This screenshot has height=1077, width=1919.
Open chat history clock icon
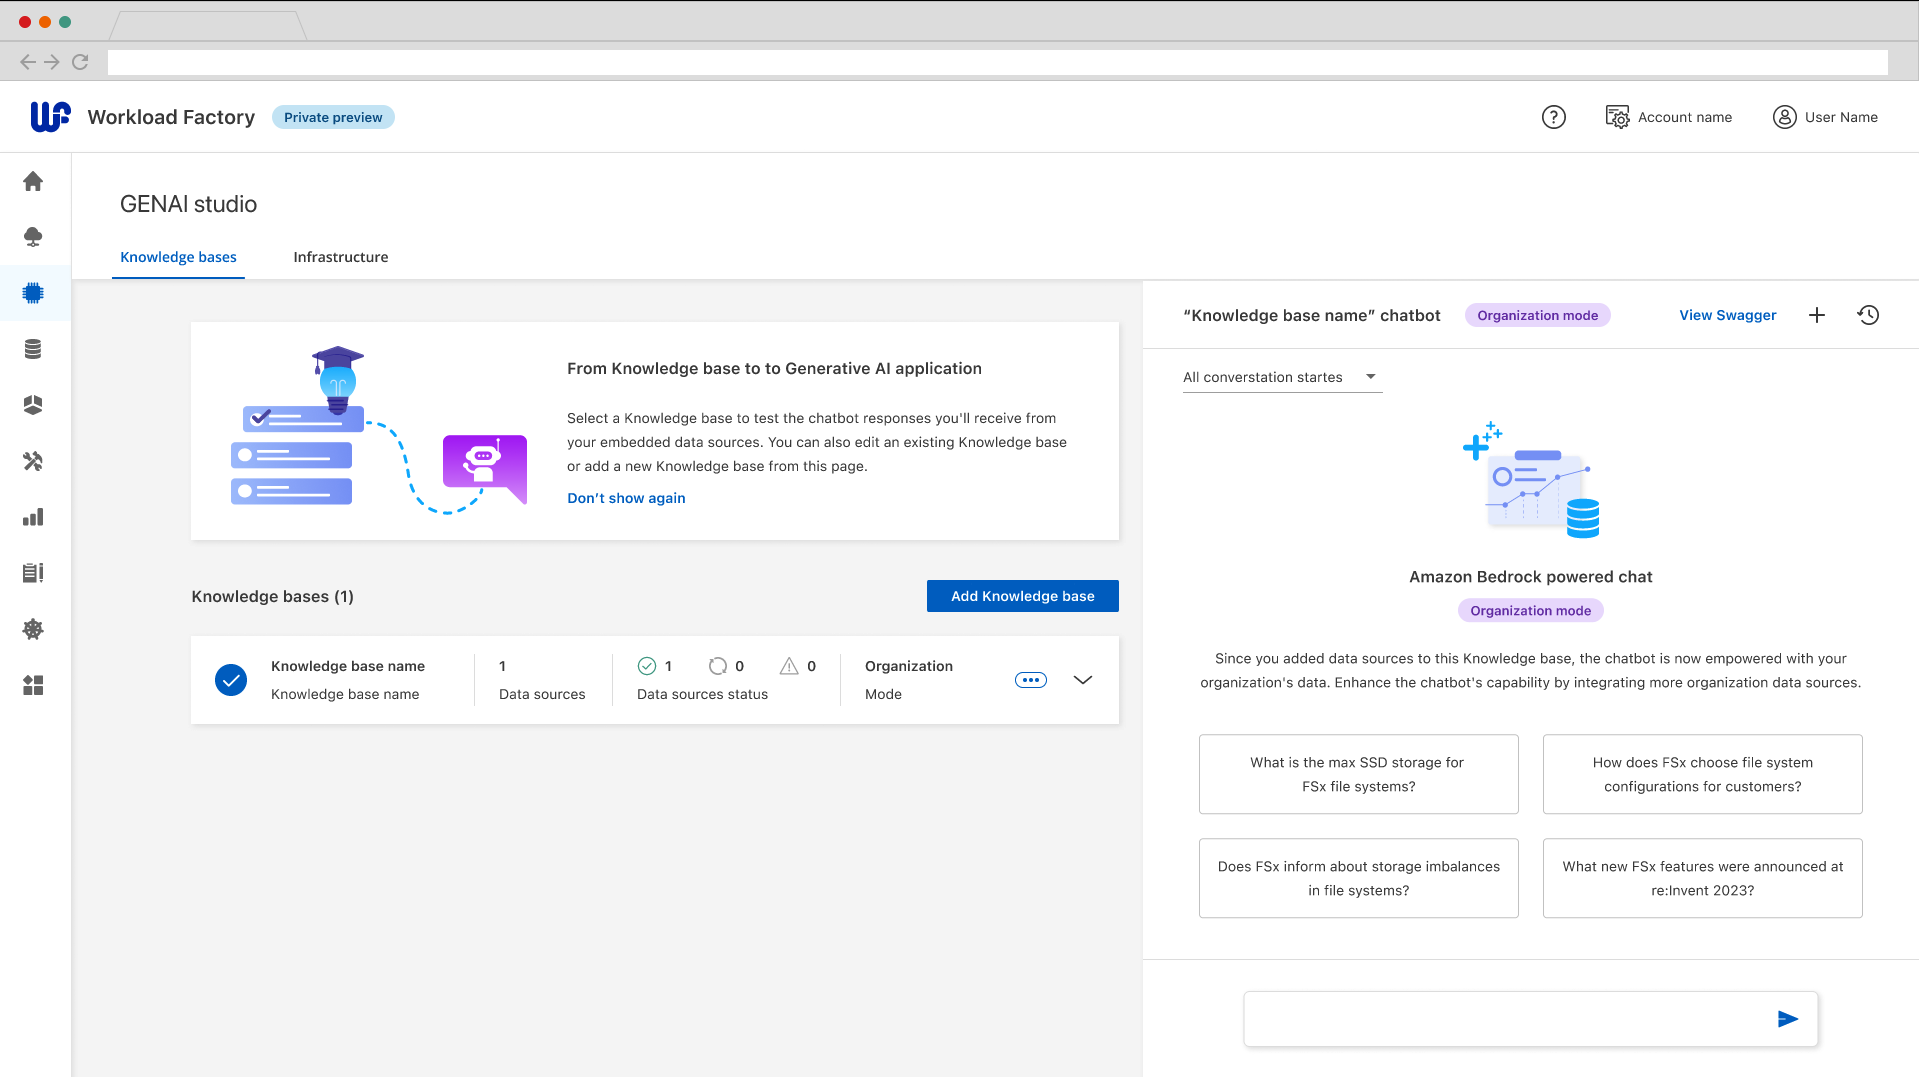pos(1868,315)
